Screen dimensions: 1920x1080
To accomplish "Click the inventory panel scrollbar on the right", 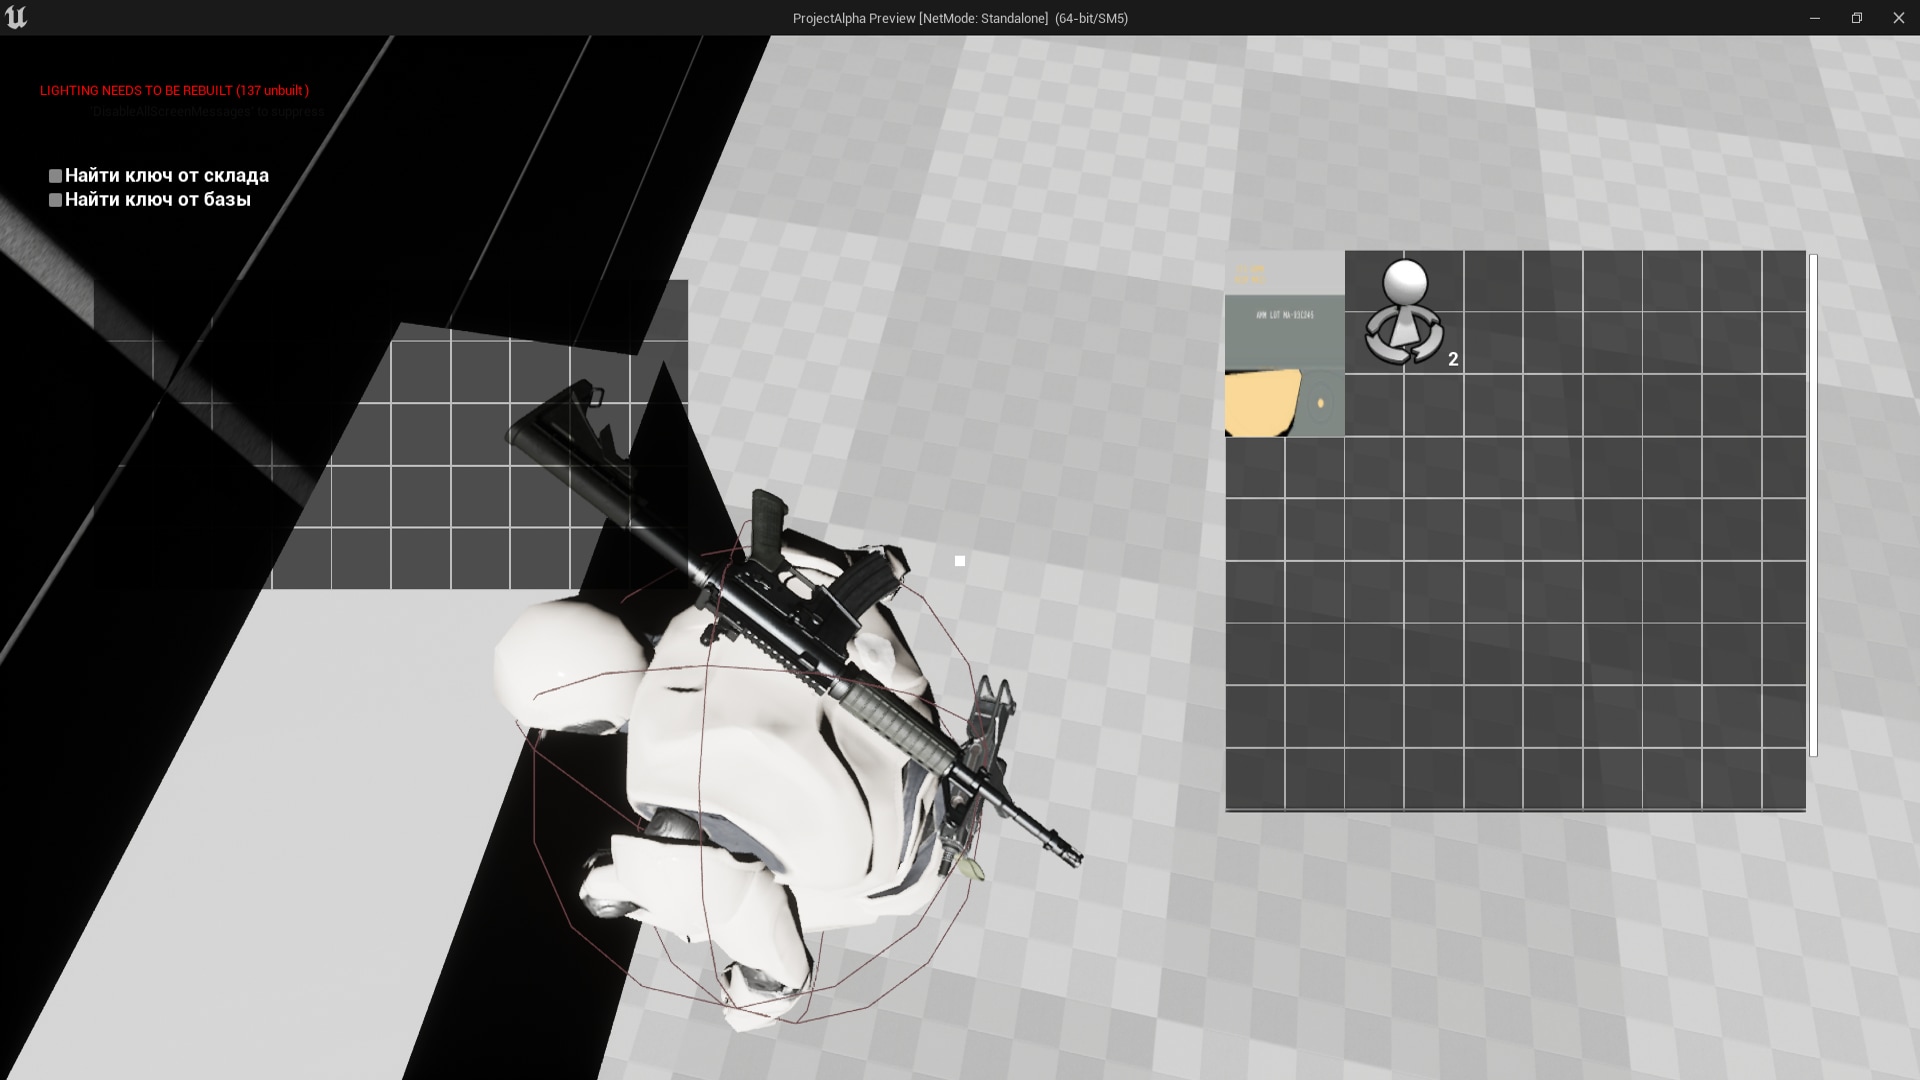I will coord(1811,500).
